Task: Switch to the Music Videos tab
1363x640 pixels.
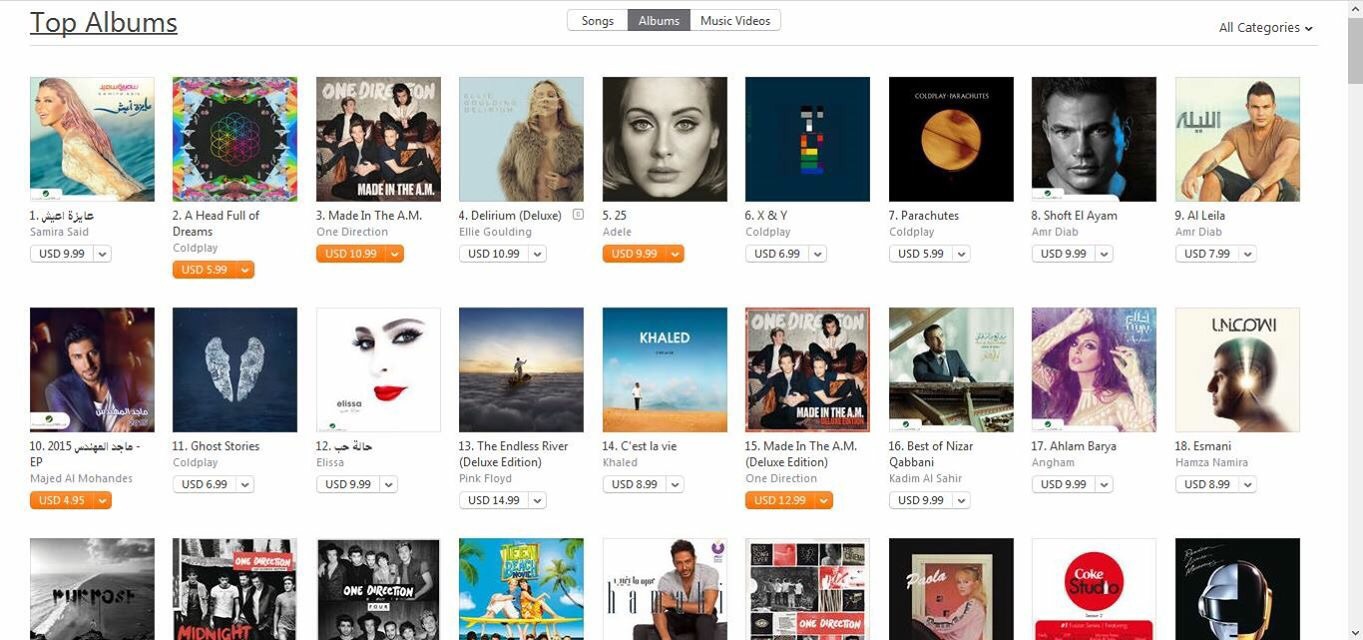Action: [x=735, y=21]
